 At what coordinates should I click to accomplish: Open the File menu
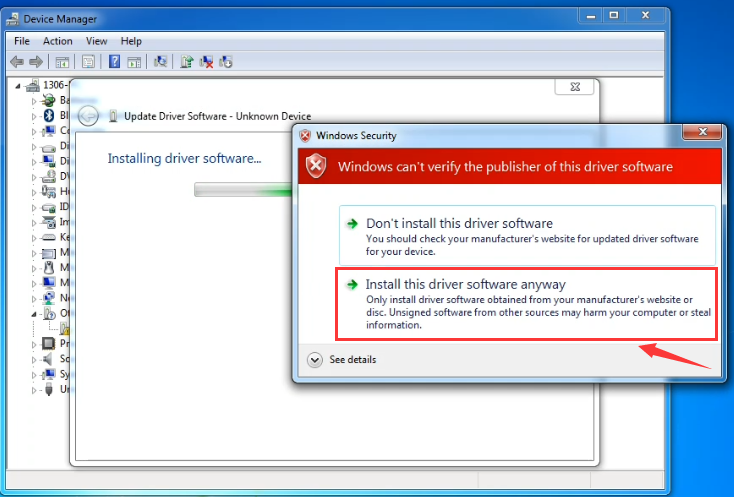[x=22, y=41]
